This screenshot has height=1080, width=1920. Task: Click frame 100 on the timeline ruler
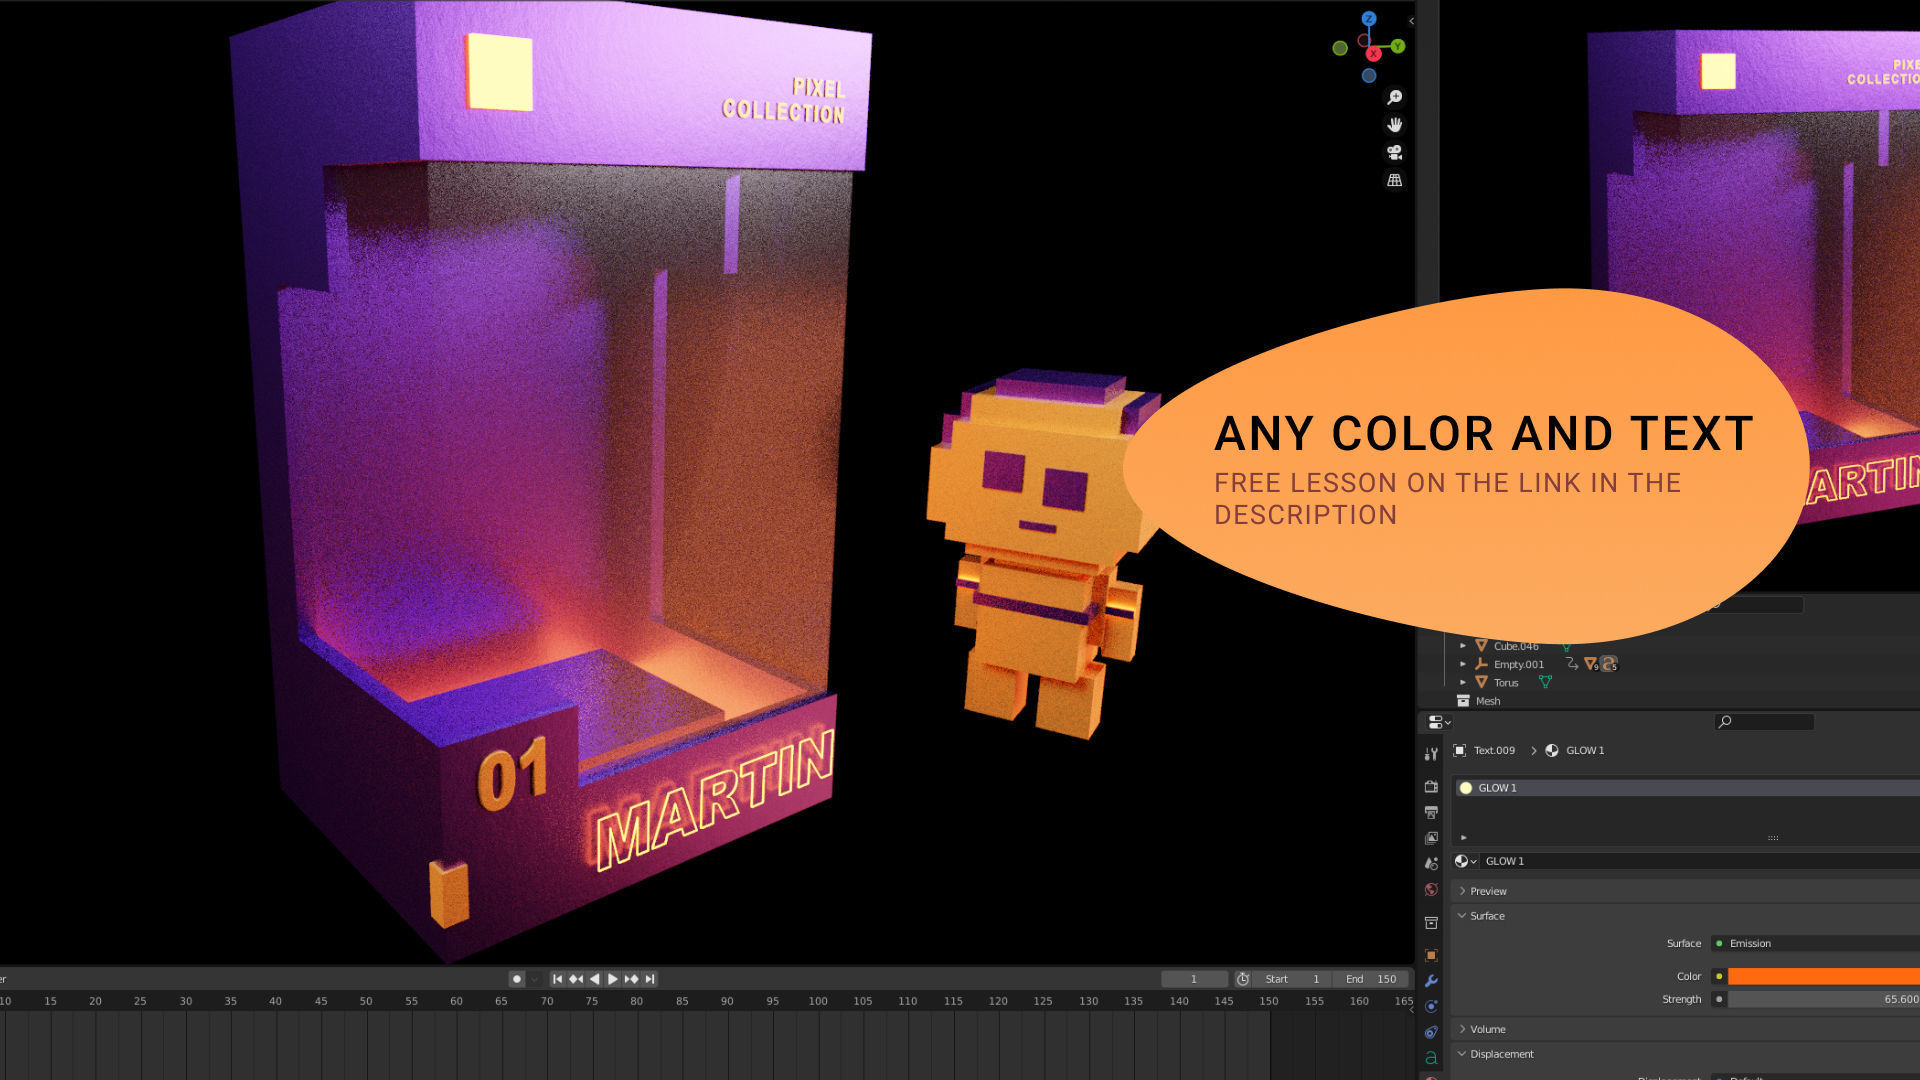818,1001
